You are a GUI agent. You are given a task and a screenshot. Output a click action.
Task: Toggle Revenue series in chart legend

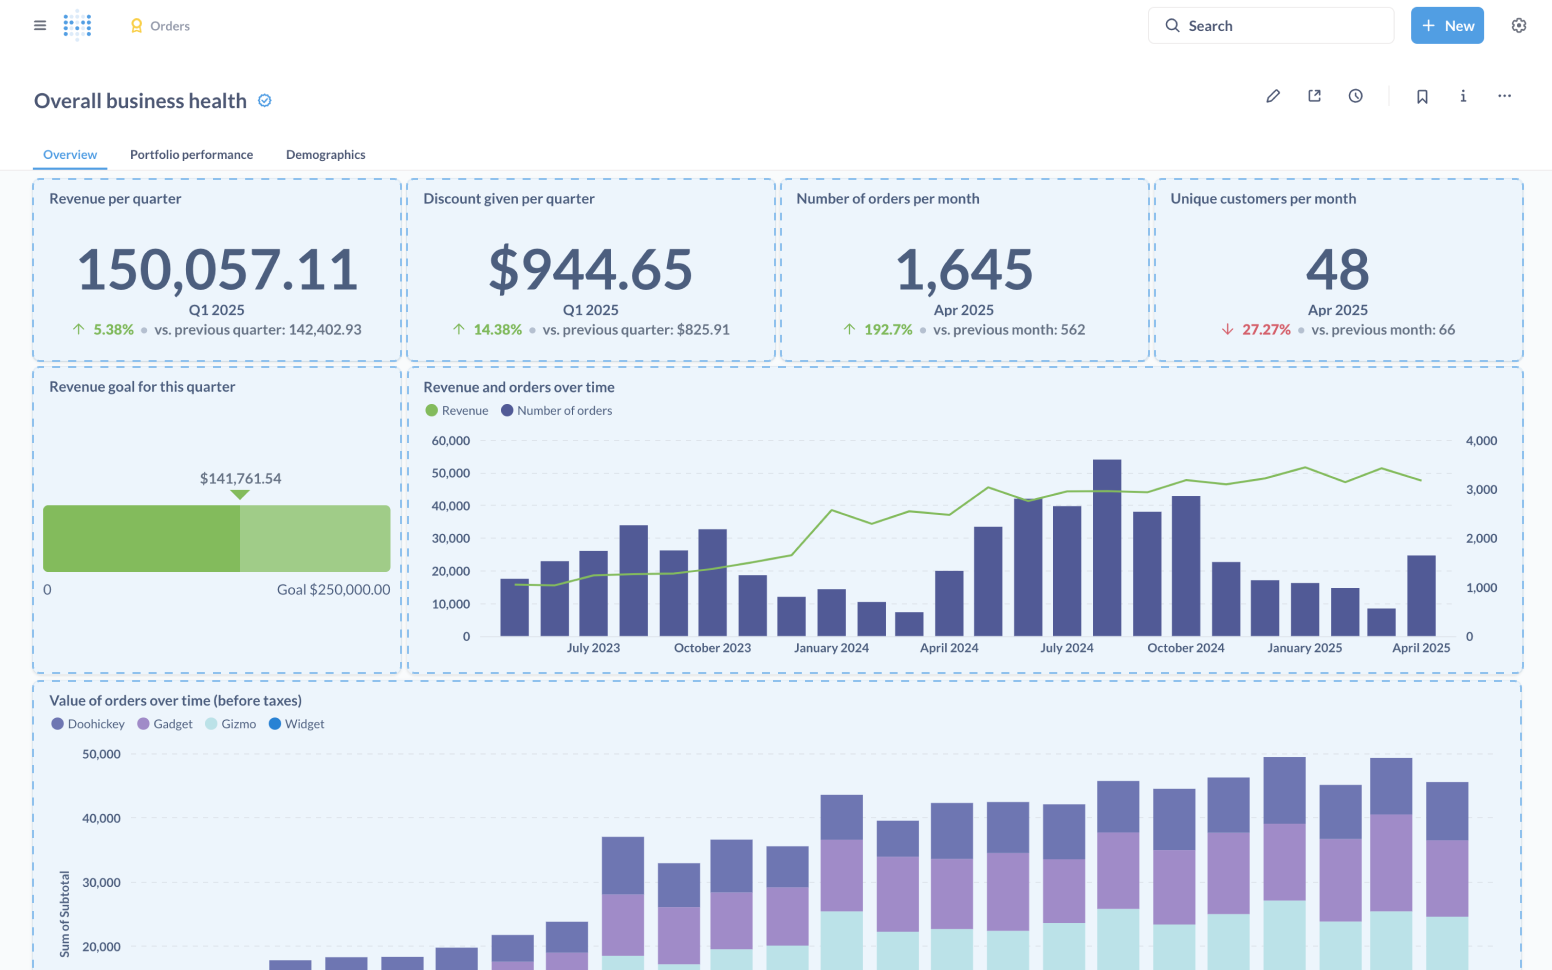tap(457, 411)
